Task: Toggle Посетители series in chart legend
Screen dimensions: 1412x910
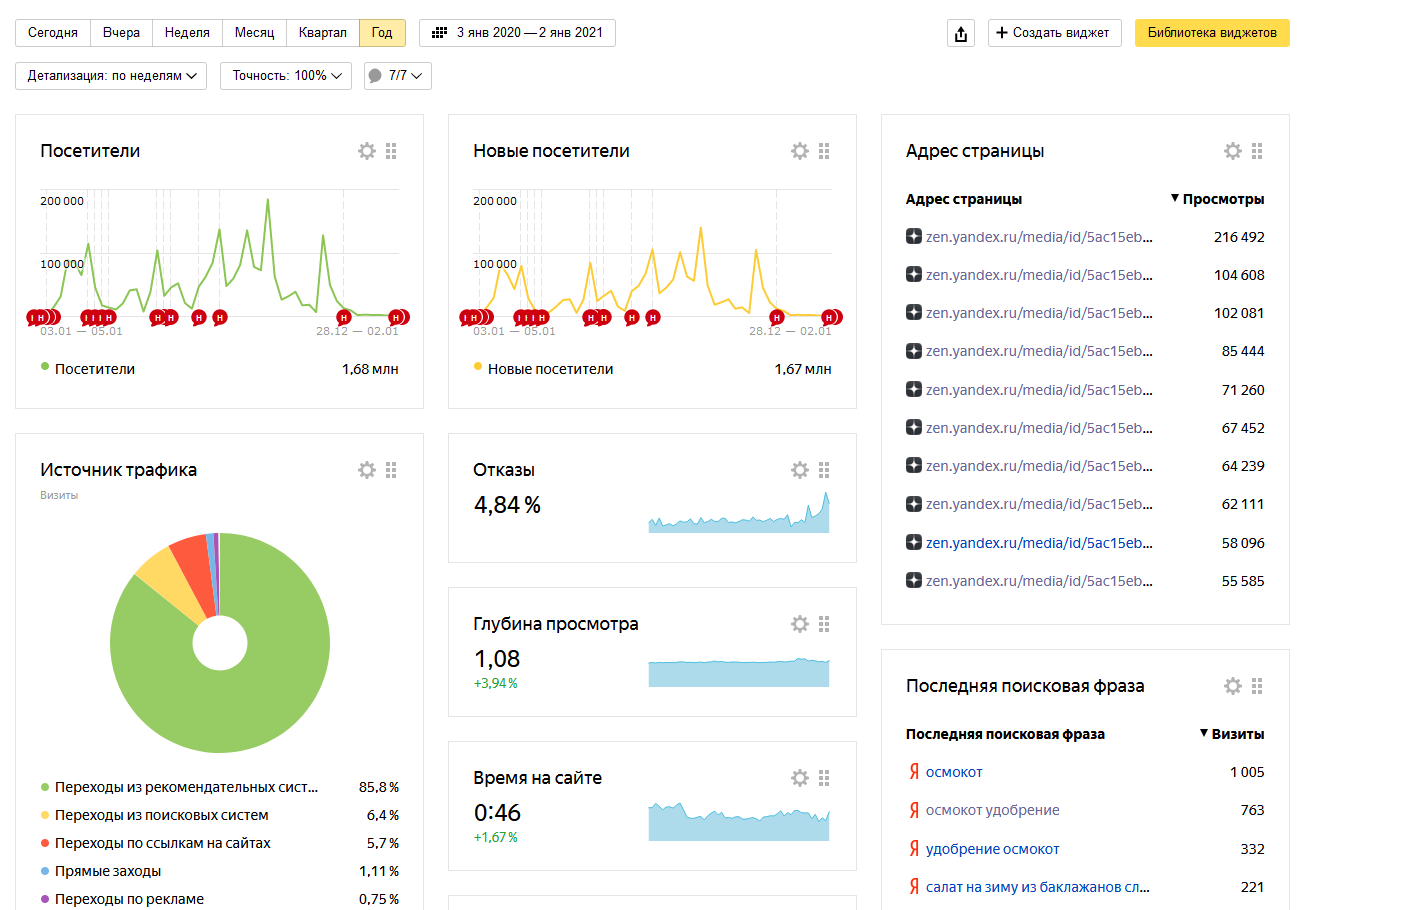Action: point(87,369)
